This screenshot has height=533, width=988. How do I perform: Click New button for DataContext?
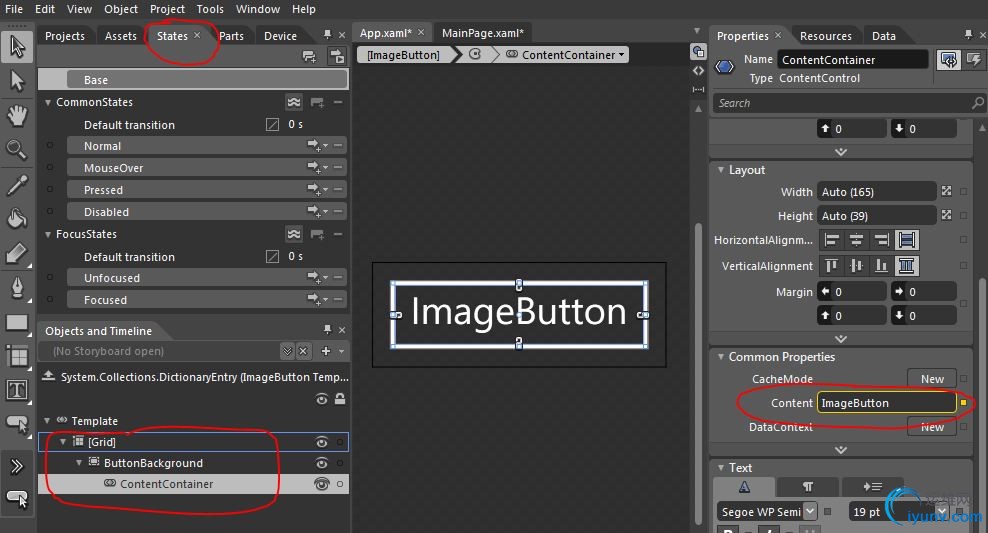coord(932,427)
